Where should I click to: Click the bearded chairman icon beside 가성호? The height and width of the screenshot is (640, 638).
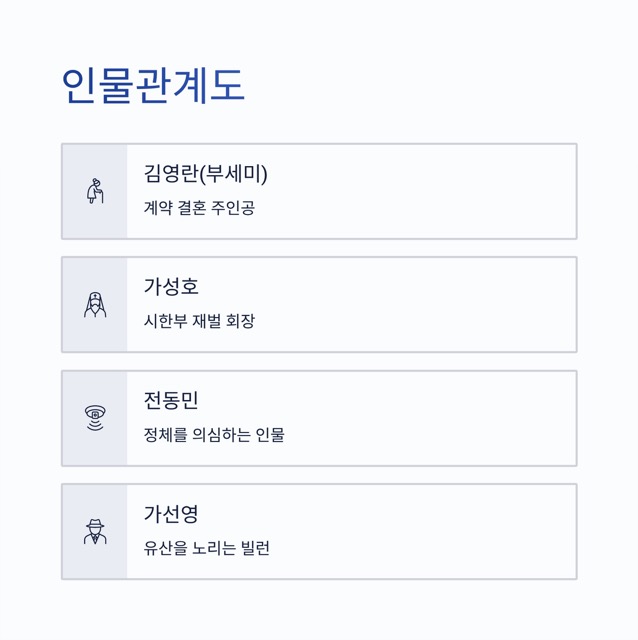(95, 304)
